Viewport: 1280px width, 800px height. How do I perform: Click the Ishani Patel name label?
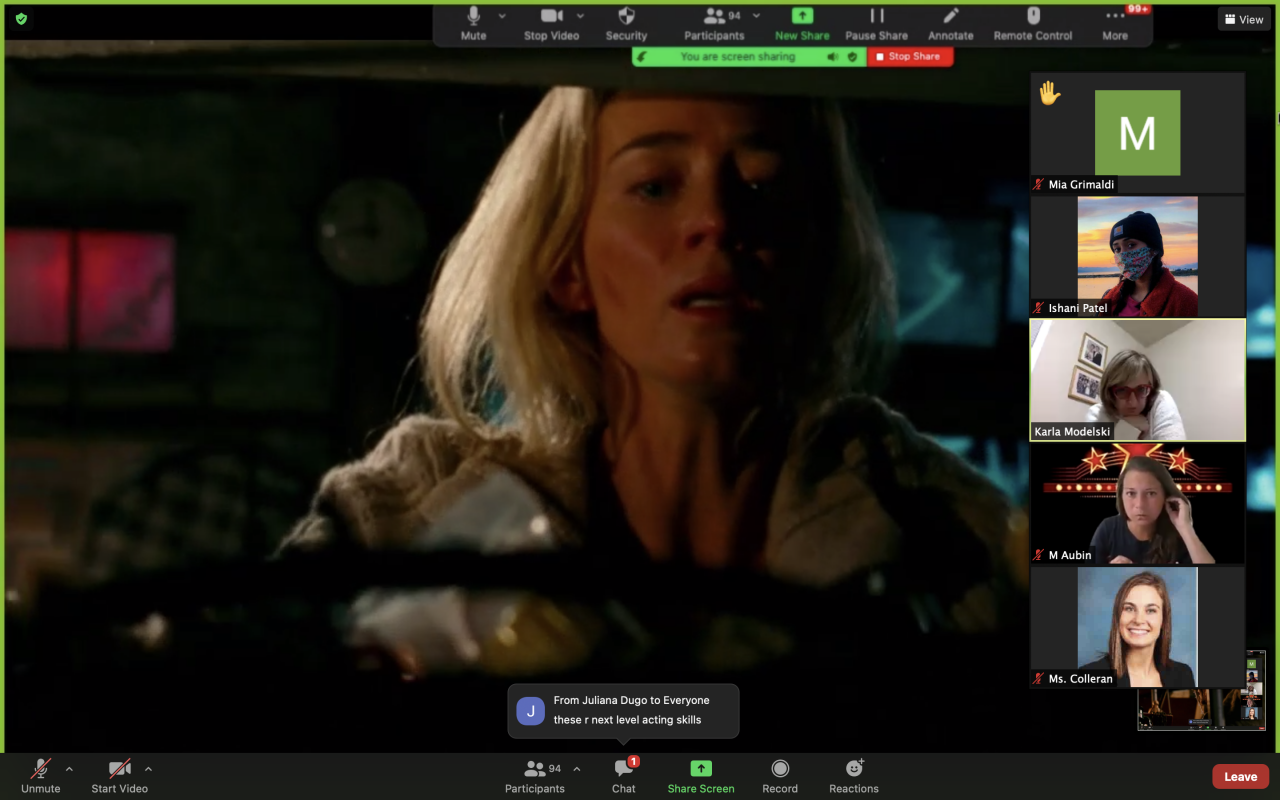click(1078, 309)
